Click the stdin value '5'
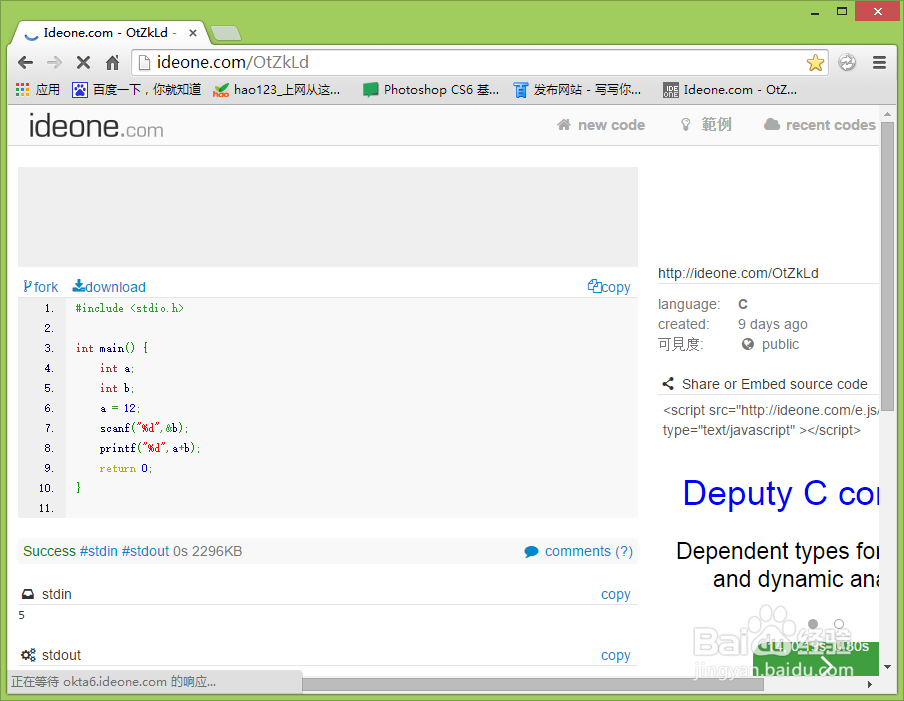This screenshot has height=701, width=904. point(21,615)
